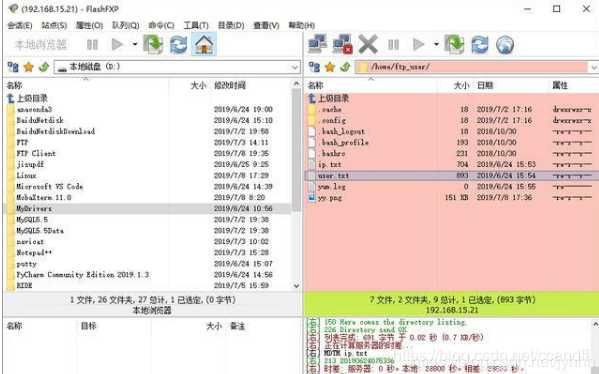Click the local file list scrollbar down arrow

296,286
